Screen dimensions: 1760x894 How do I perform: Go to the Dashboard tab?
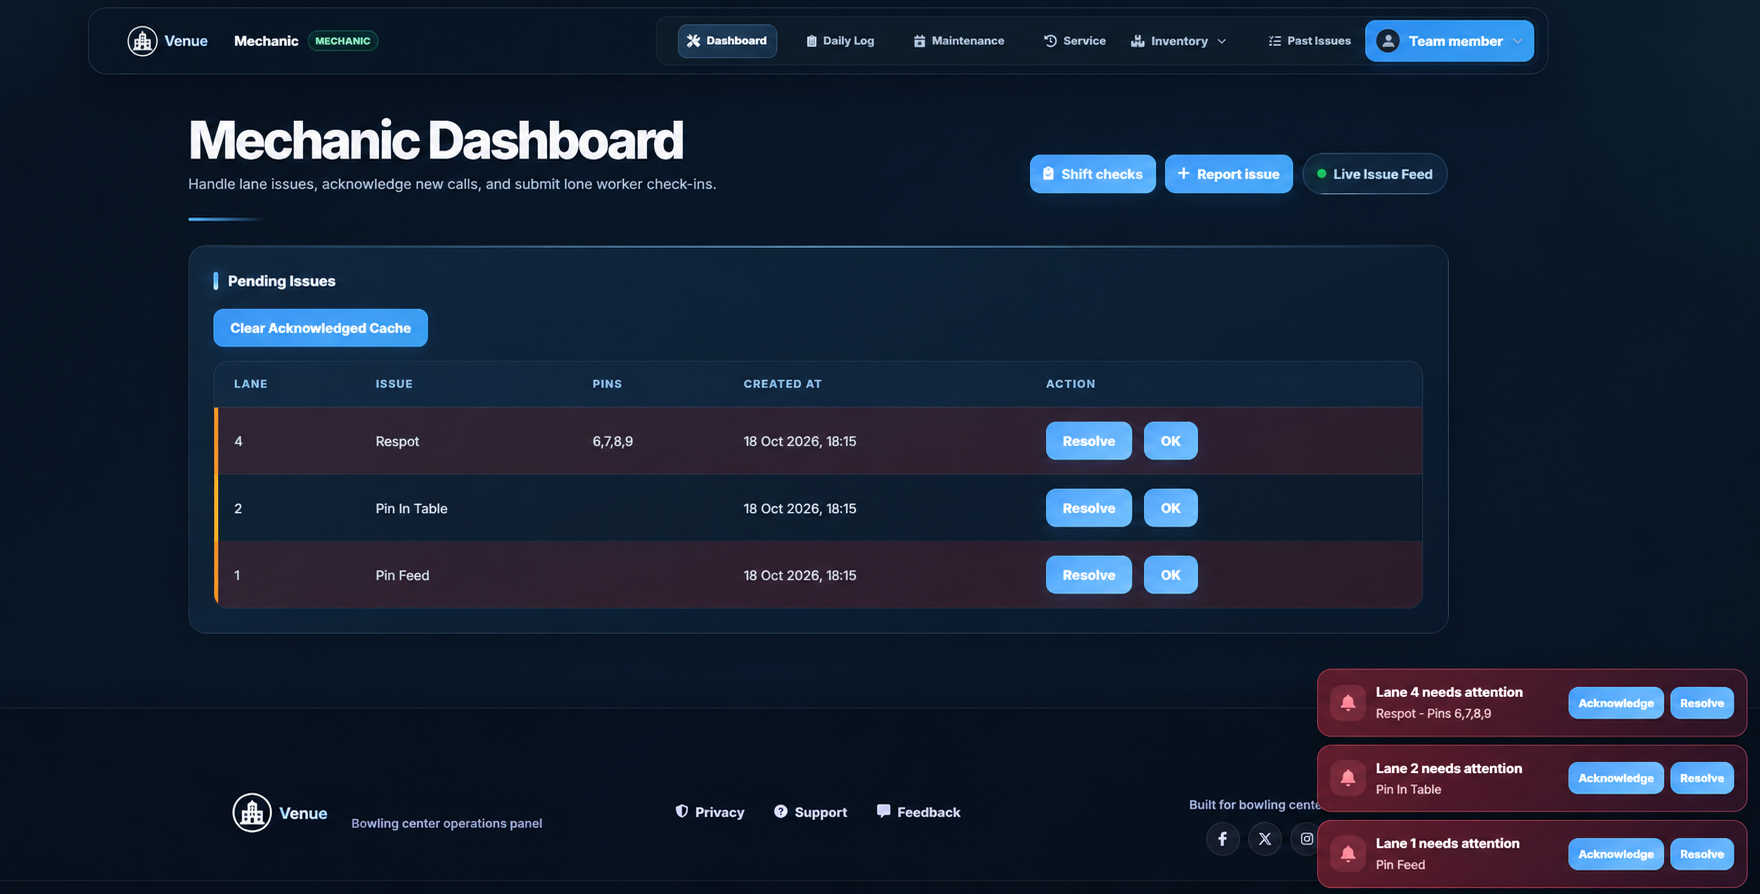tap(727, 41)
